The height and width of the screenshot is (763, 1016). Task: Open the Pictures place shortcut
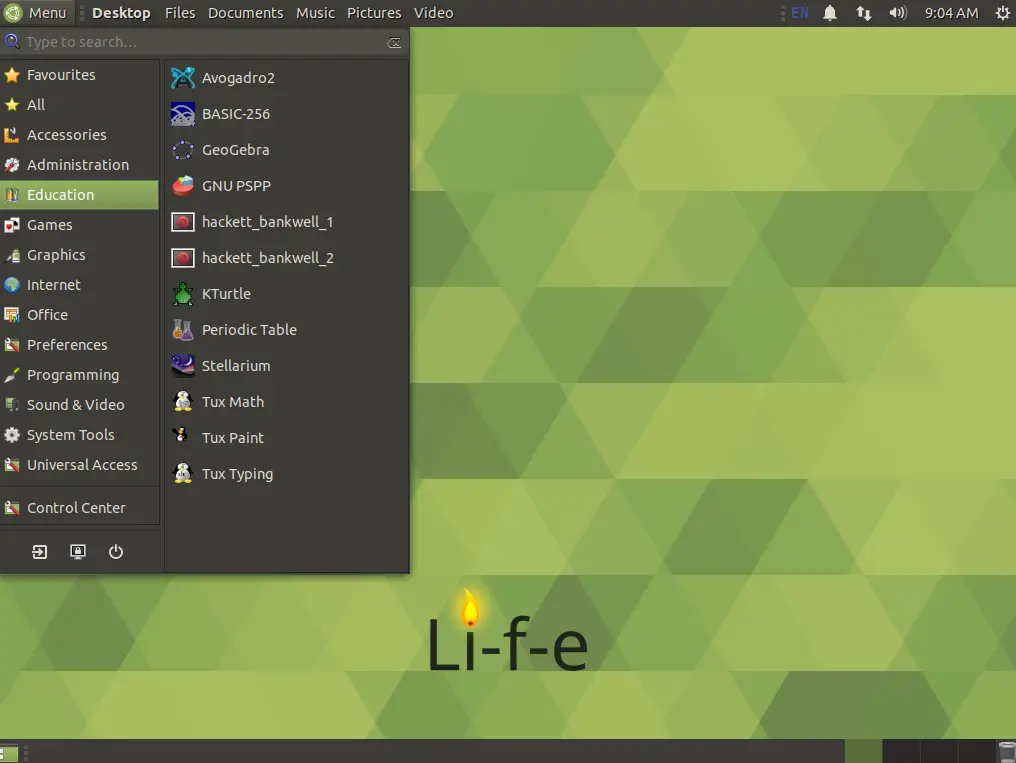374,13
